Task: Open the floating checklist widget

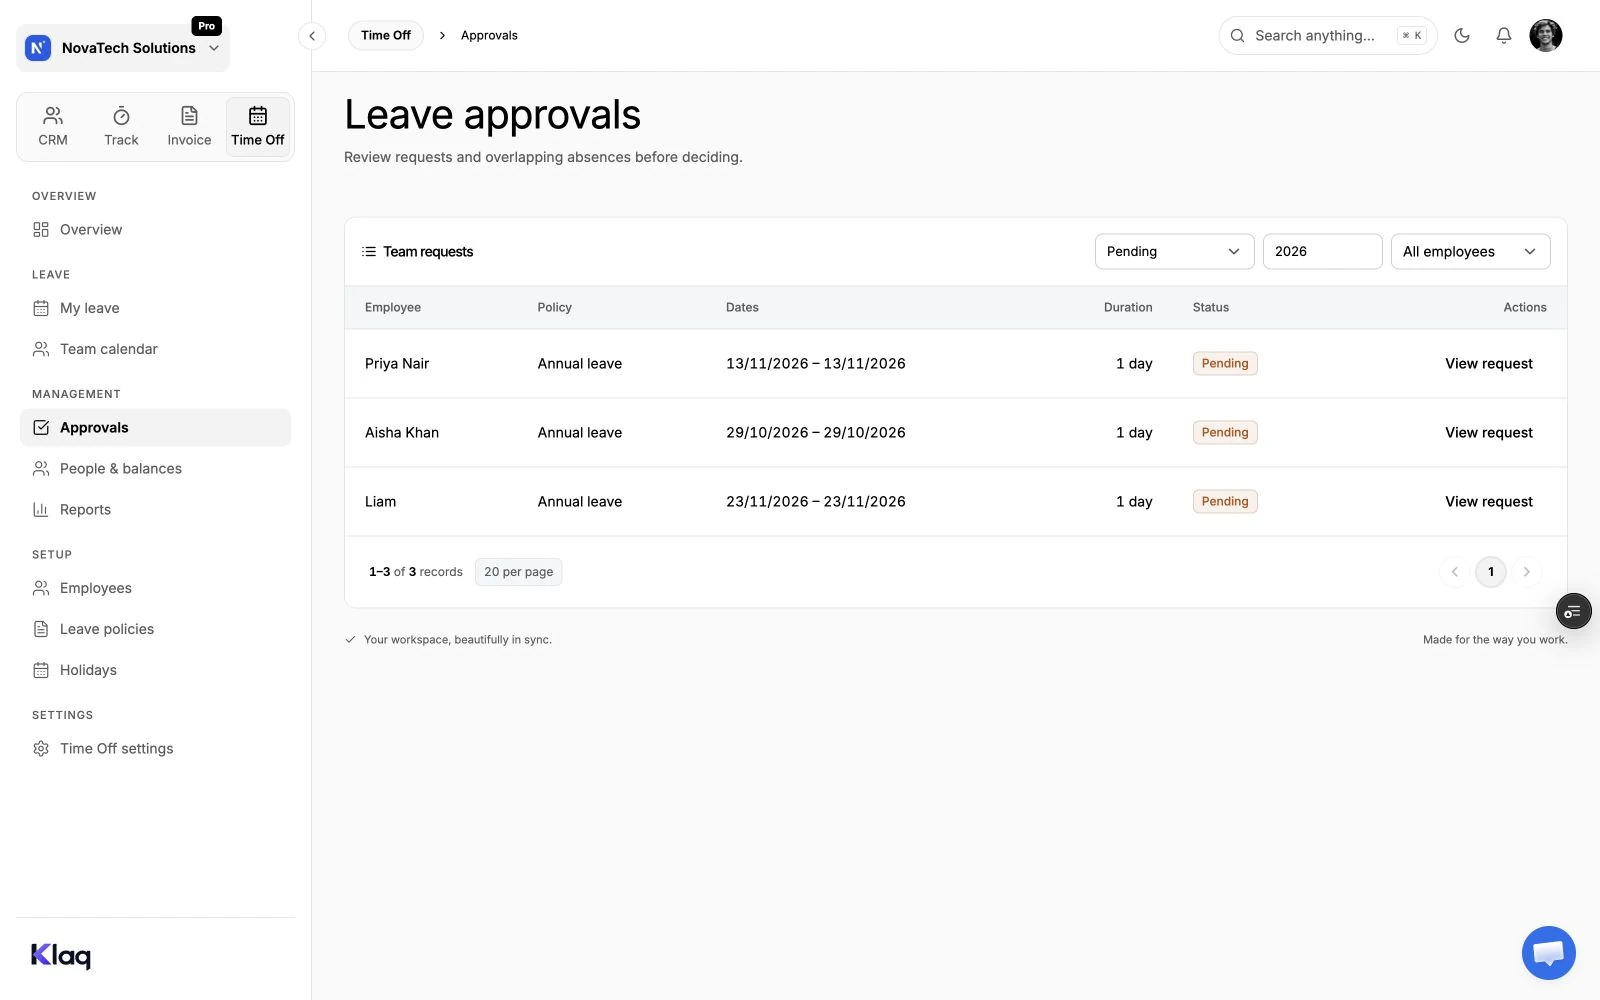Action: (1573, 611)
